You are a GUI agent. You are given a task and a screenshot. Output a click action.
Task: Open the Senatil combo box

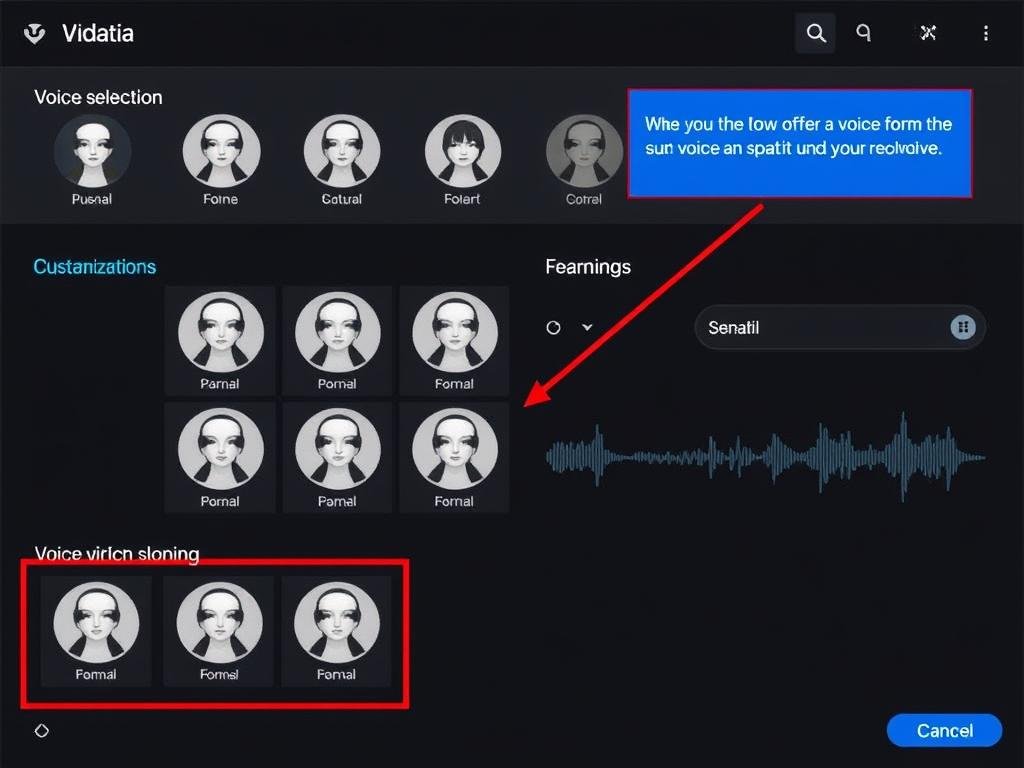pos(820,327)
